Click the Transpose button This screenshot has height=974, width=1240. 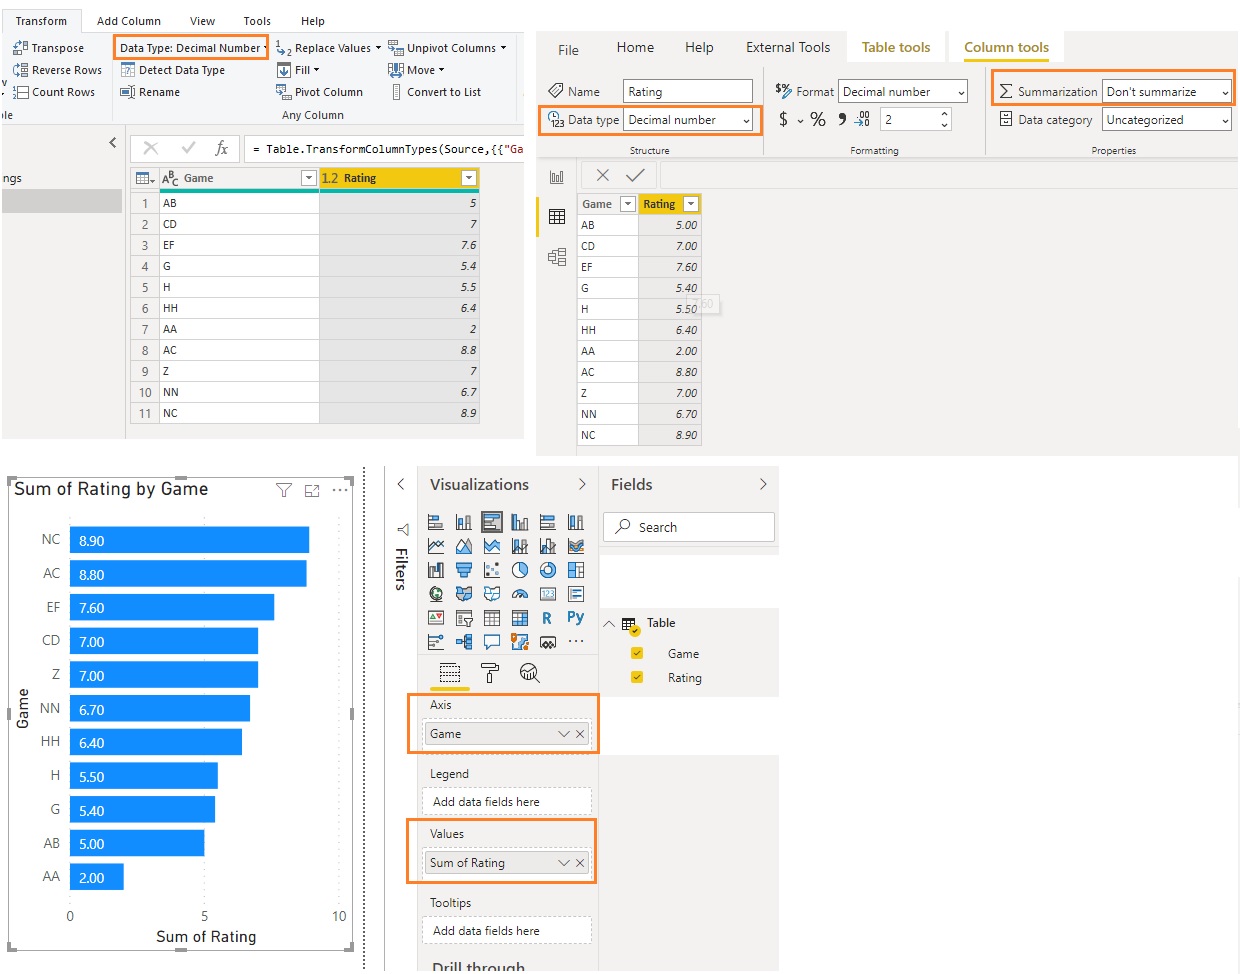click(x=49, y=48)
